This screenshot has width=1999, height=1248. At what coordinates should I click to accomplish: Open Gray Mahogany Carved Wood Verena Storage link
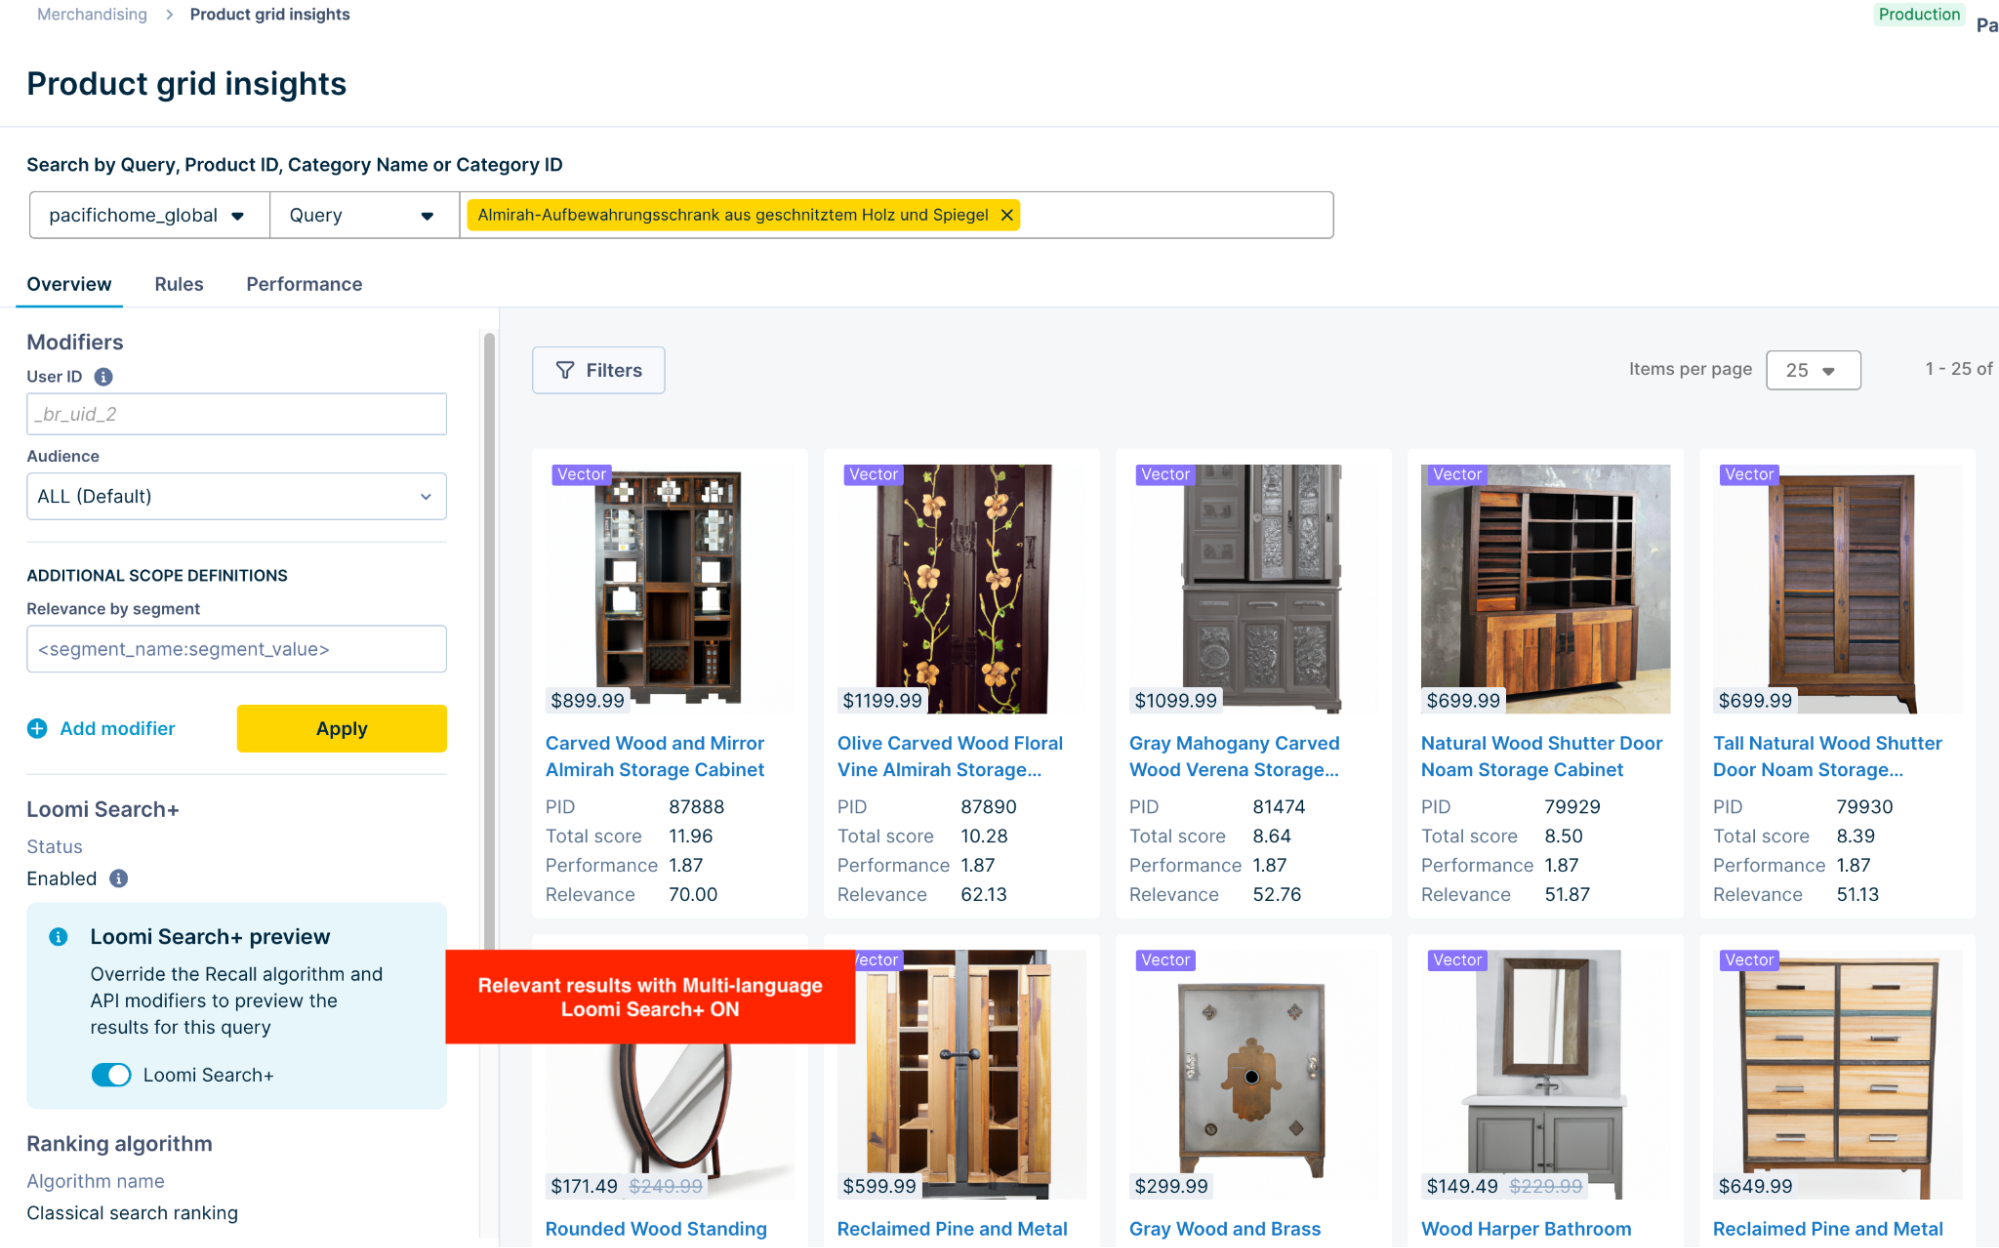pyautogui.click(x=1234, y=757)
